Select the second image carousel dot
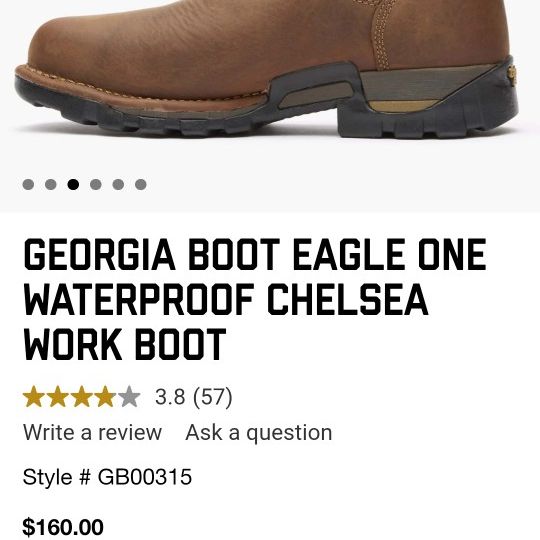This screenshot has width=540, height=540. coord(51,184)
